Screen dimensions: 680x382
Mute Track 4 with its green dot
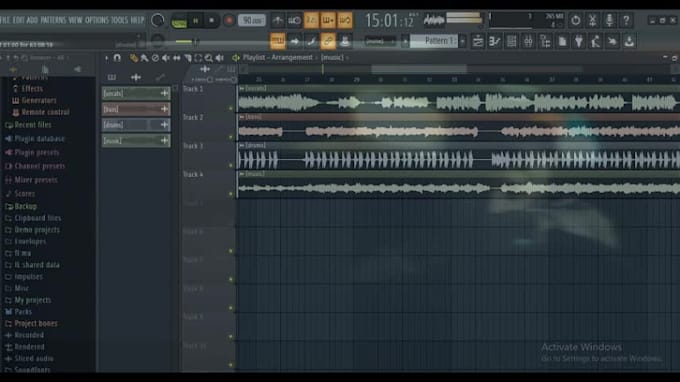point(231,194)
